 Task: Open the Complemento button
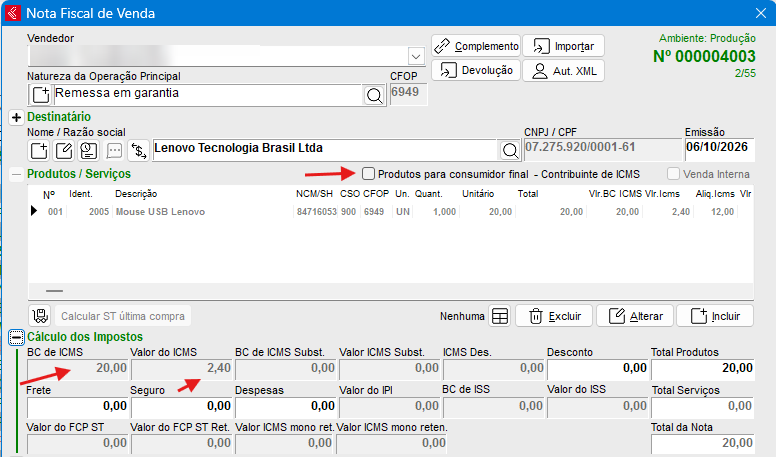[x=476, y=46]
